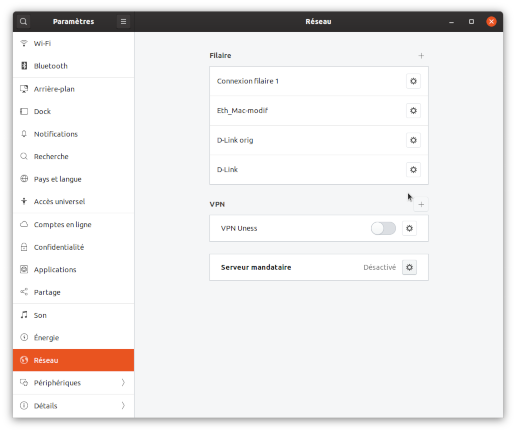Expand the Périphériques submenu chevron

click(x=123, y=383)
